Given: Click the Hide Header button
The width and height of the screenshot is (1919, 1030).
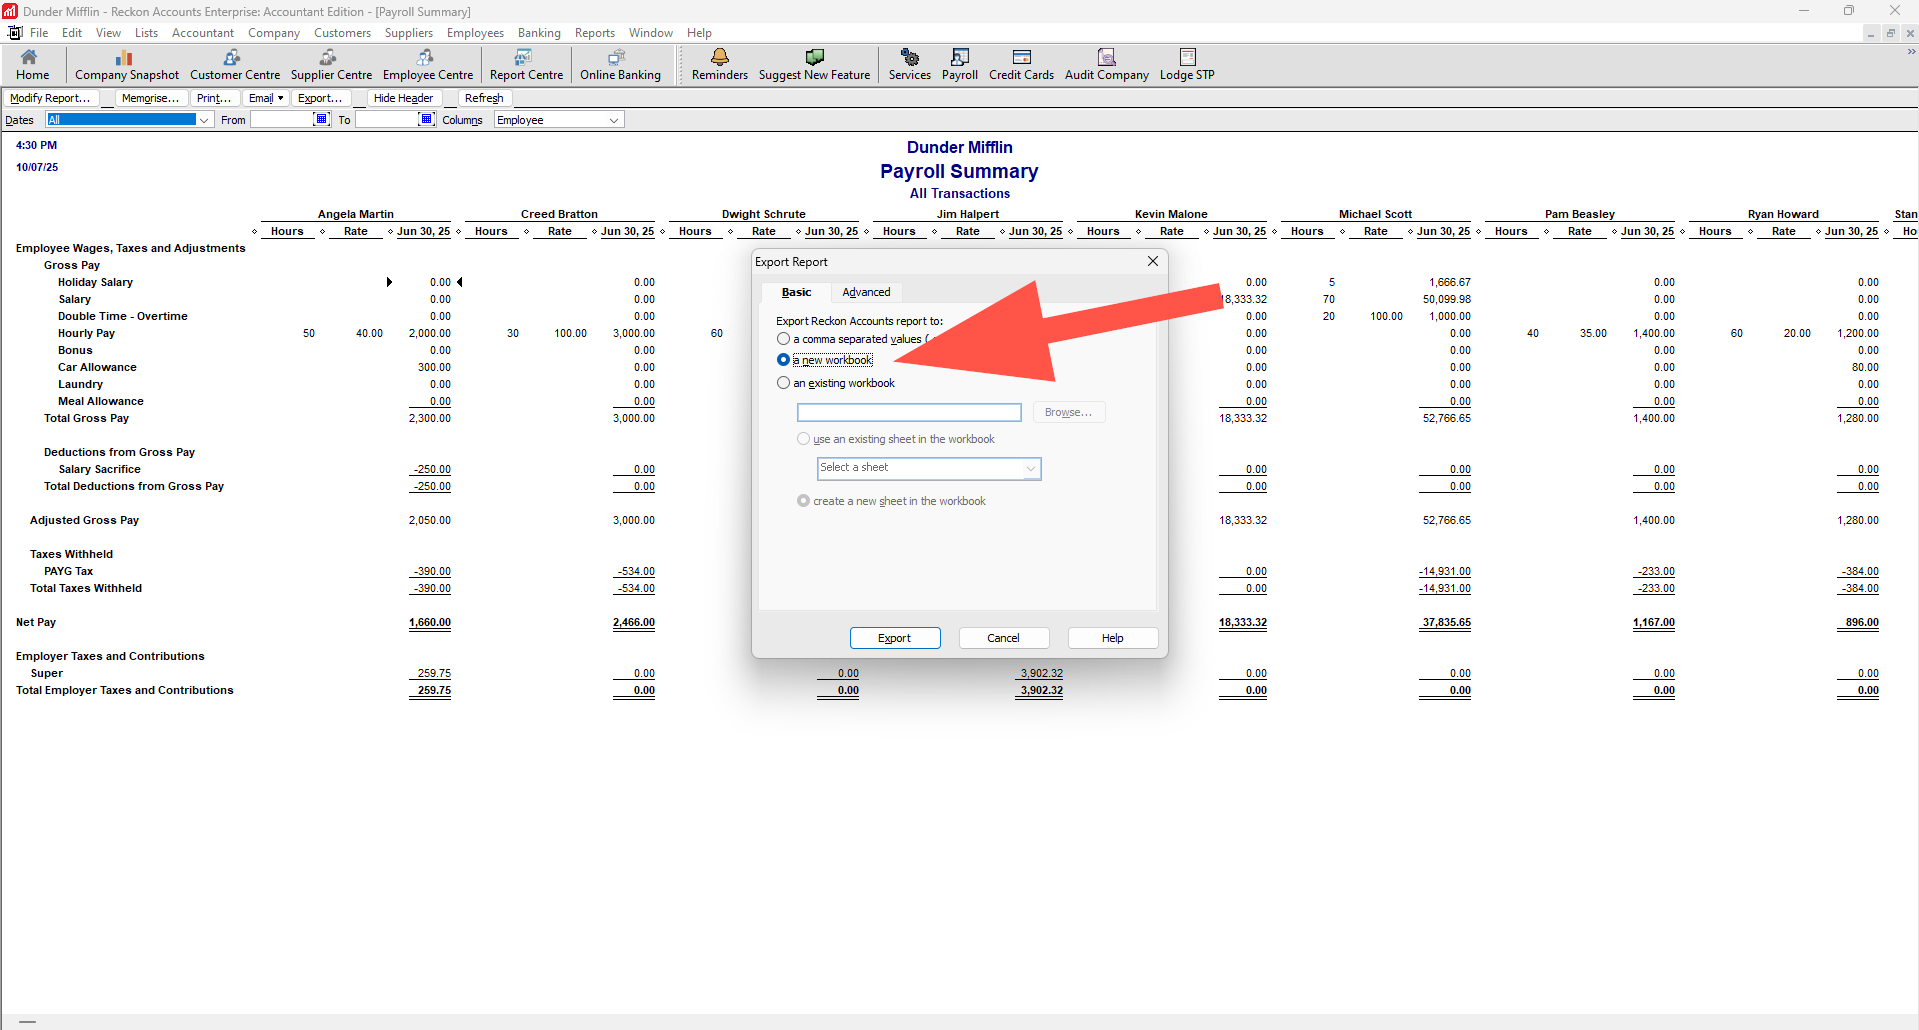Looking at the screenshot, I should click(403, 98).
